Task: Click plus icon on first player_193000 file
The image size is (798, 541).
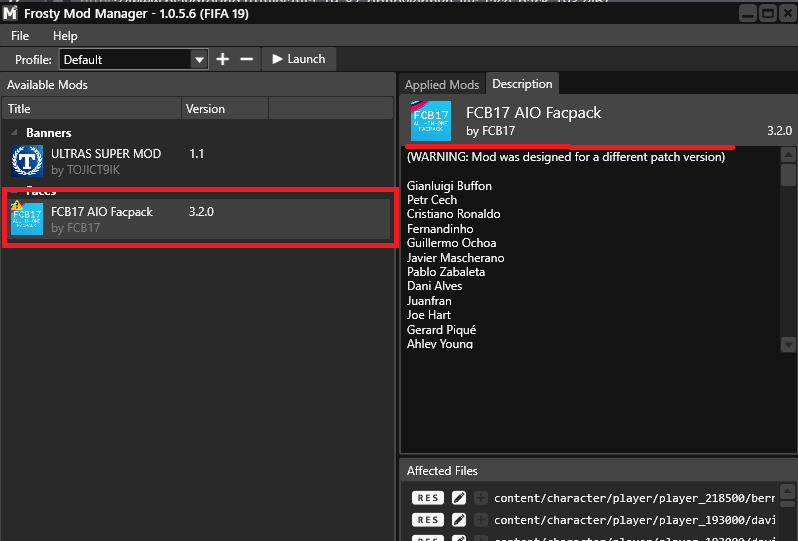Action: tap(480, 520)
